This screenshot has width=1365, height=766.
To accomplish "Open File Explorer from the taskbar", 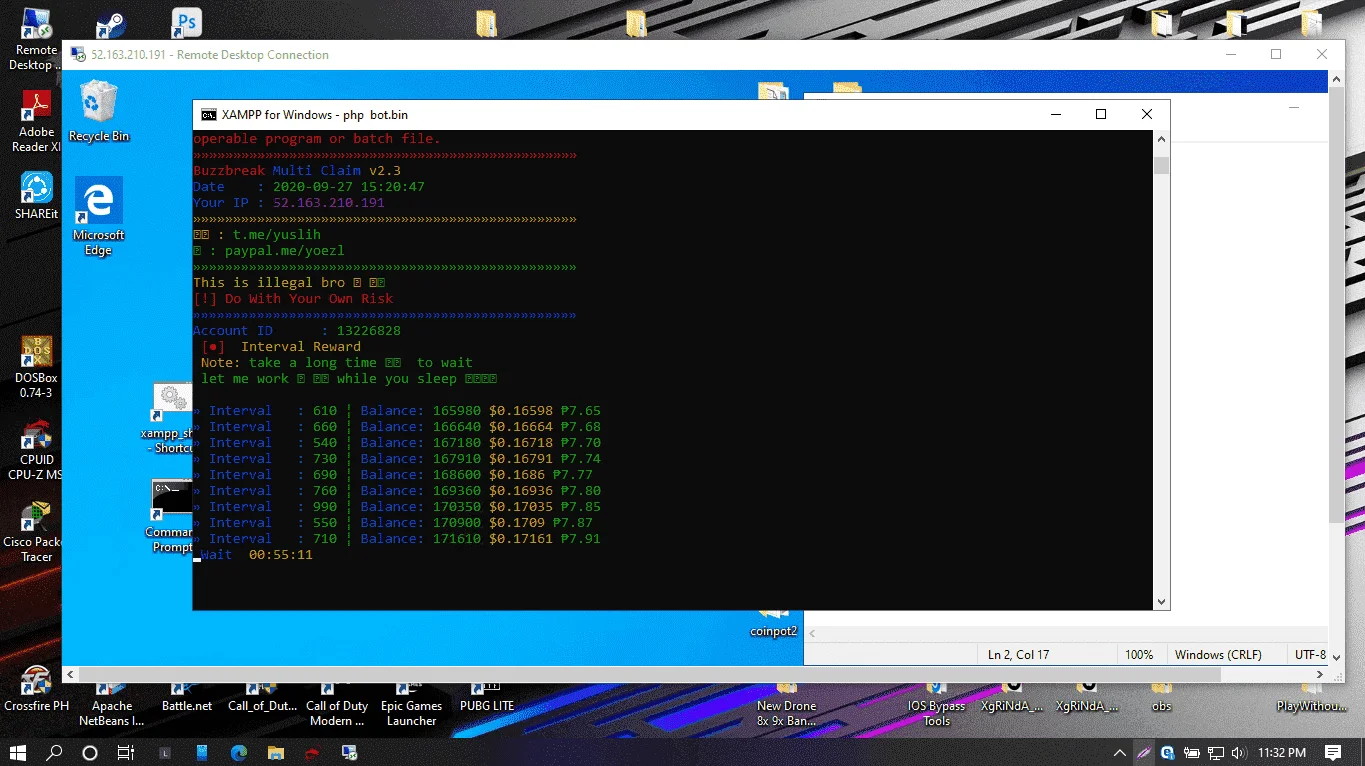I will tap(275, 752).
